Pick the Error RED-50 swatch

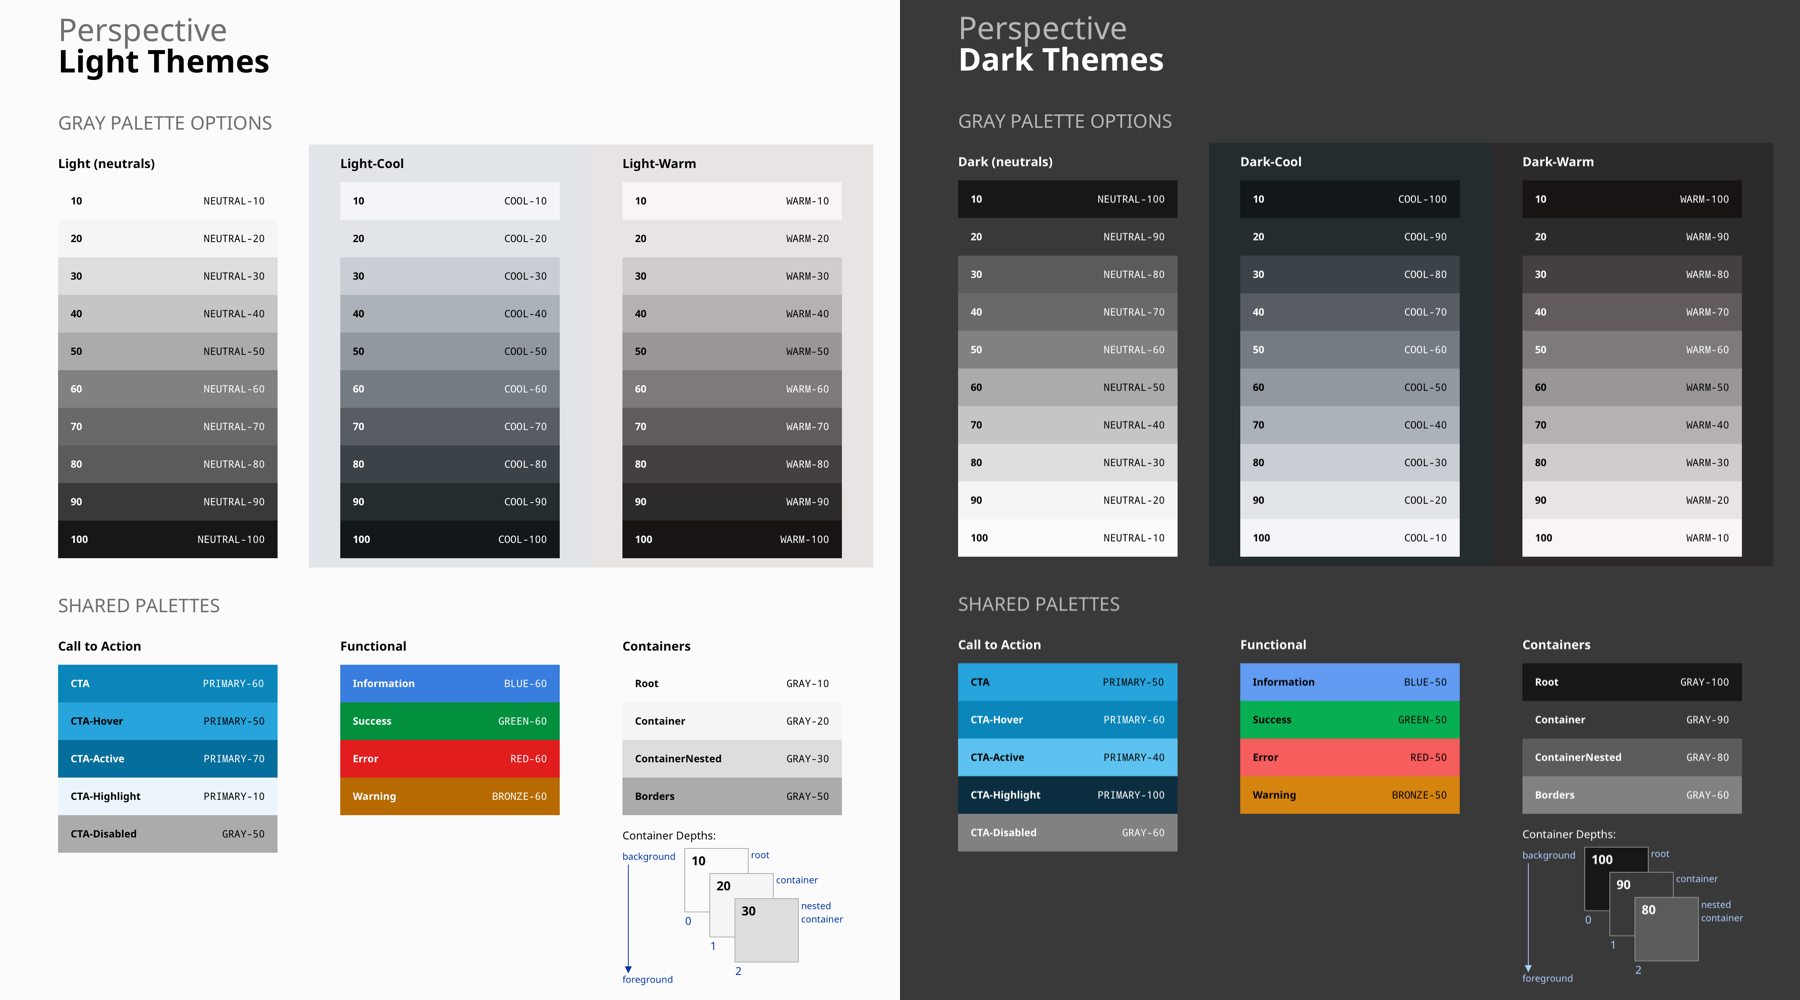coord(1349,757)
